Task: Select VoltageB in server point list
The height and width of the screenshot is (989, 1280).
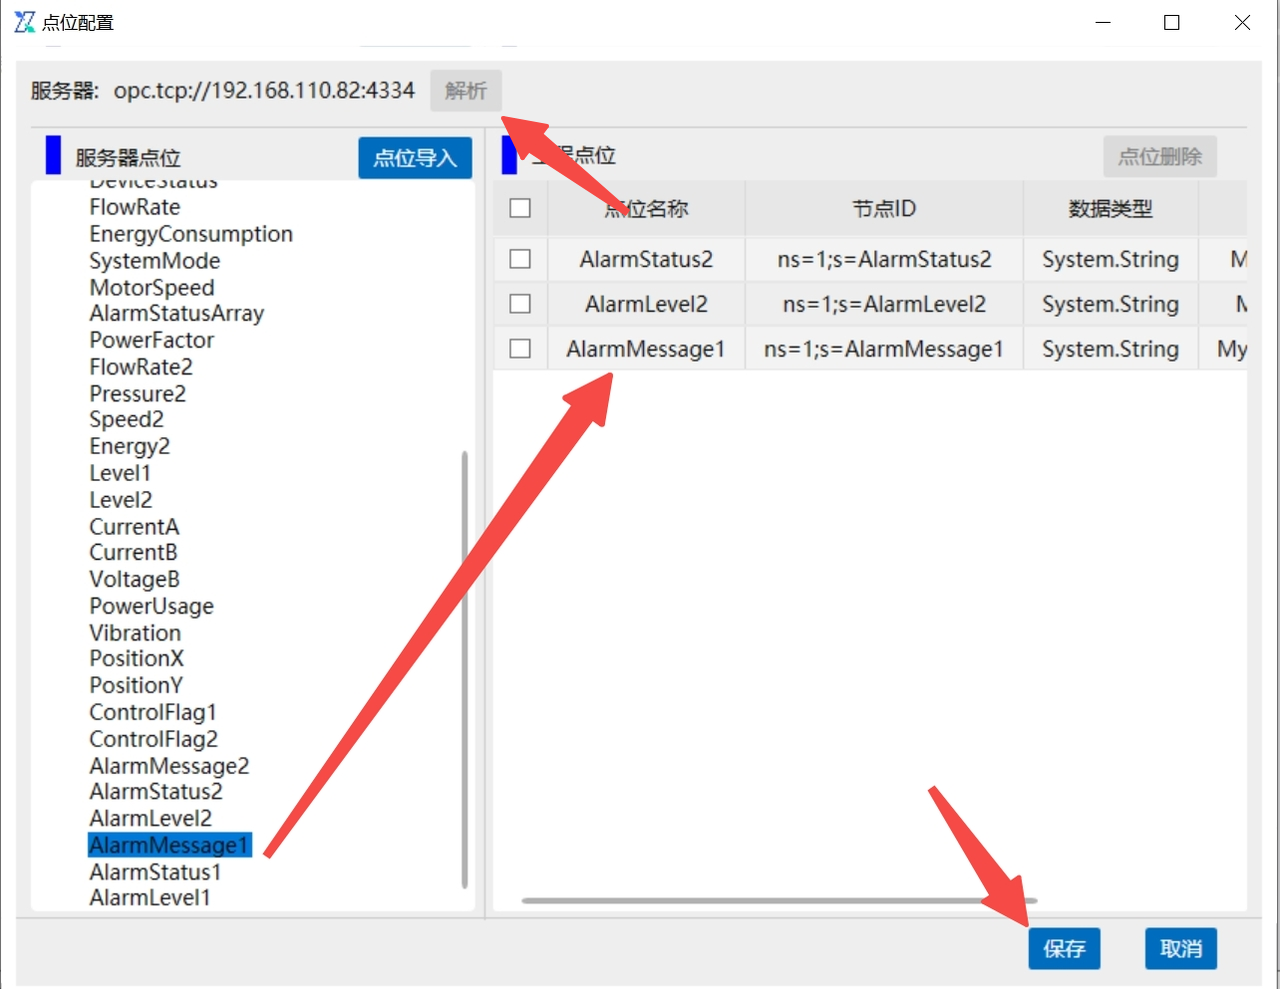Action: pyautogui.click(x=135, y=580)
